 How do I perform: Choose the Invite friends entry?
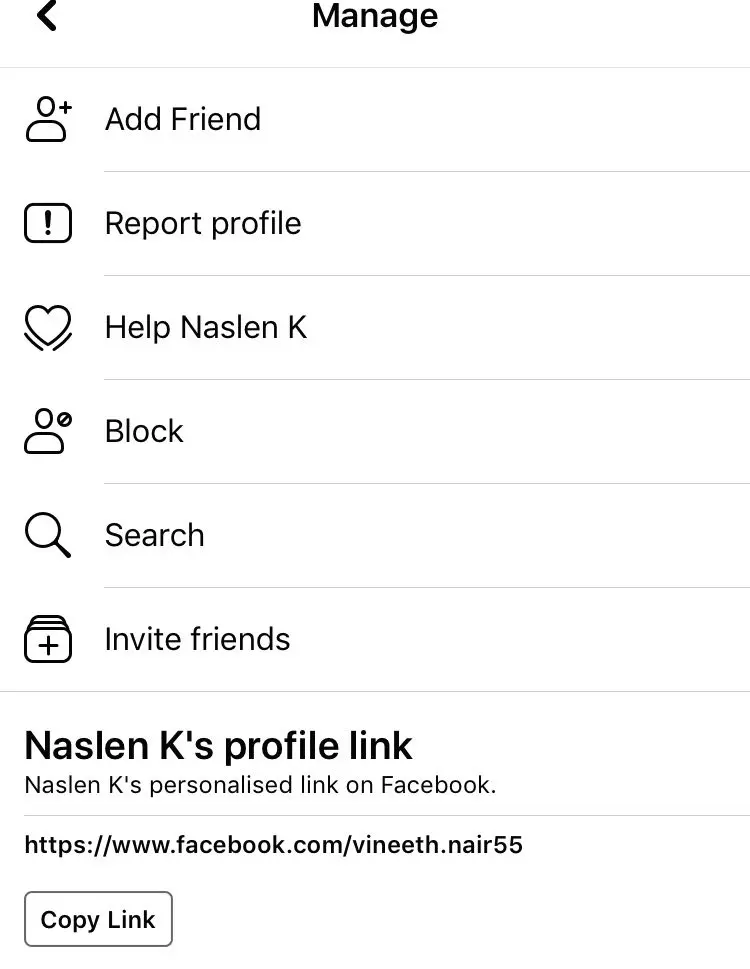click(197, 640)
